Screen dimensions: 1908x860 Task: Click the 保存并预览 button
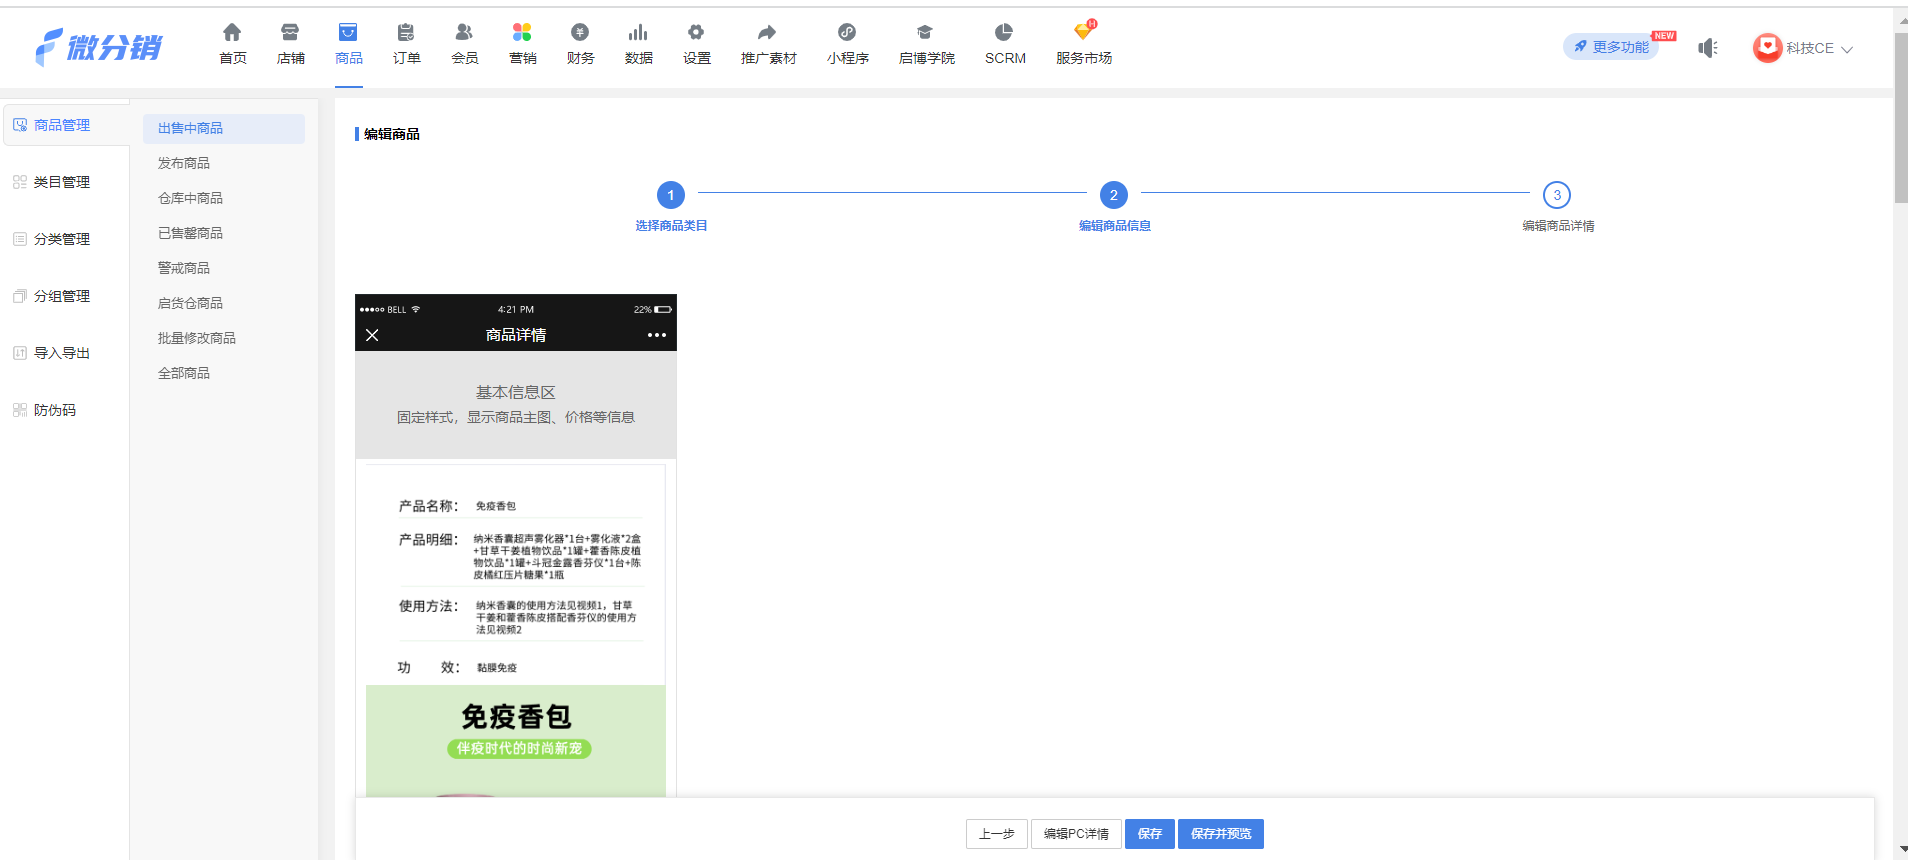(1220, 834)
